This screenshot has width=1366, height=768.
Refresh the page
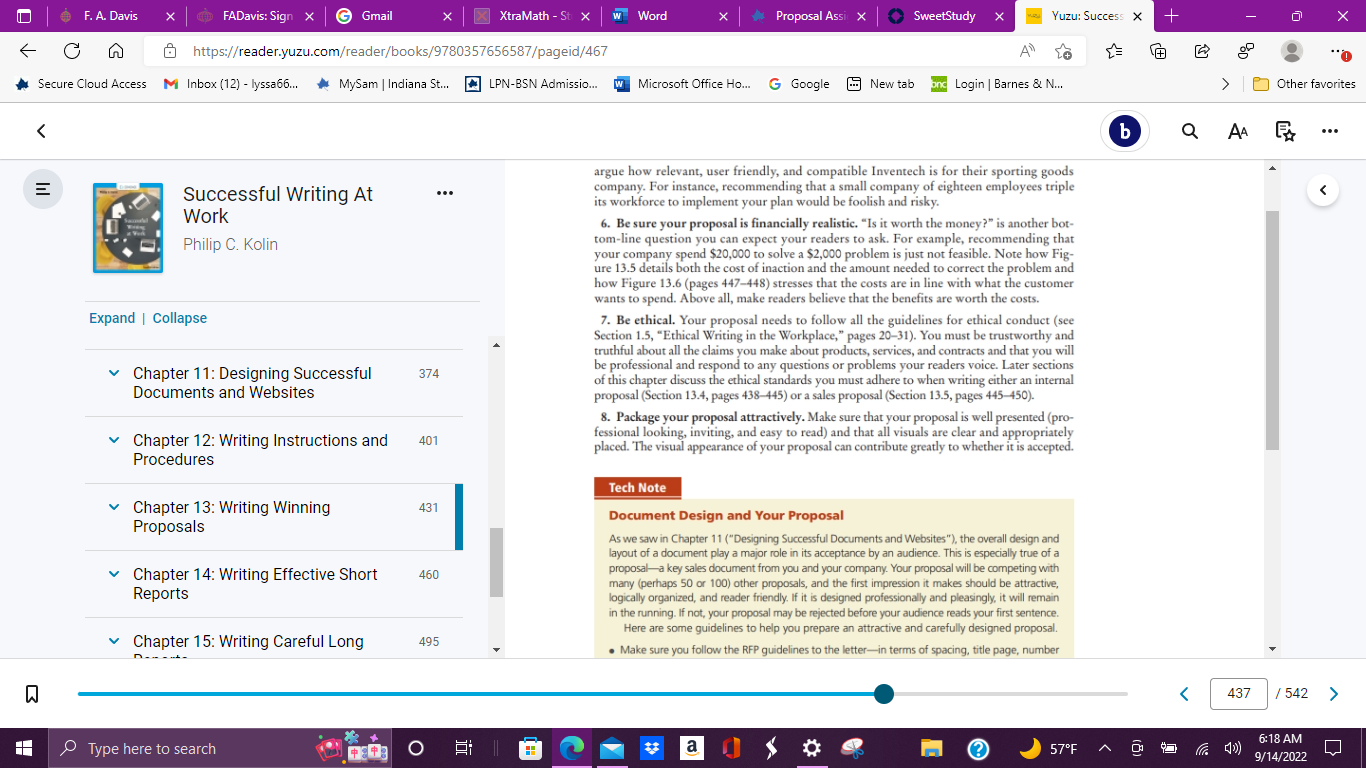[x=72, y=51]
